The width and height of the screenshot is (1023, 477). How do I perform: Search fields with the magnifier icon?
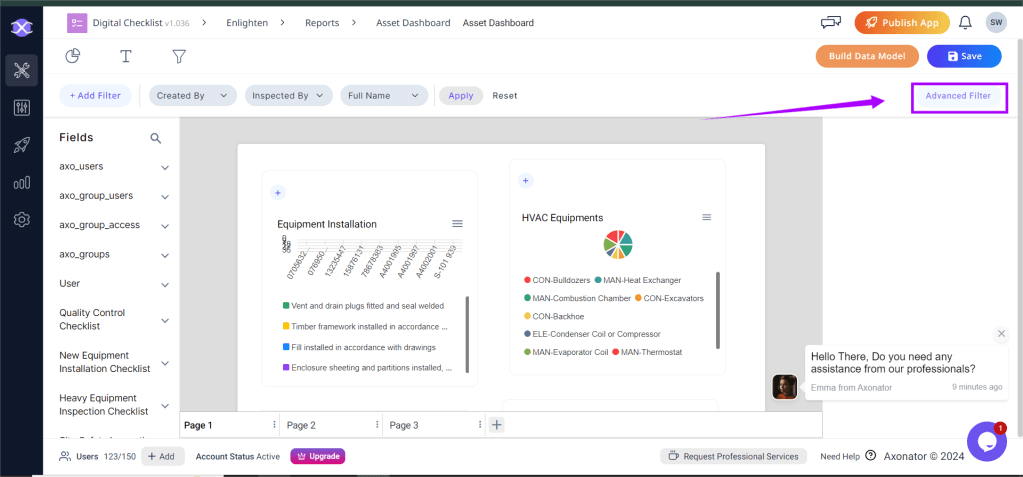click(156, 138)
